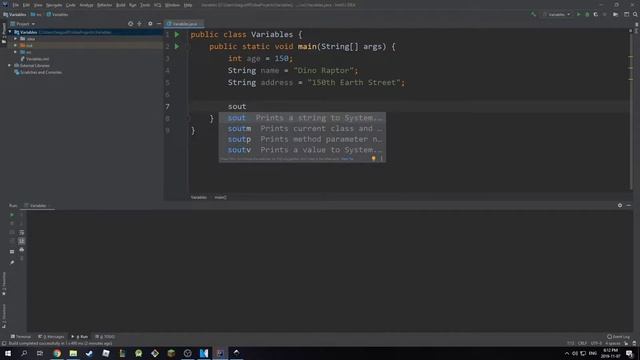The image size is (640, 360).
Task: Click the Windows Start button
Action: (x=8, y=353)
